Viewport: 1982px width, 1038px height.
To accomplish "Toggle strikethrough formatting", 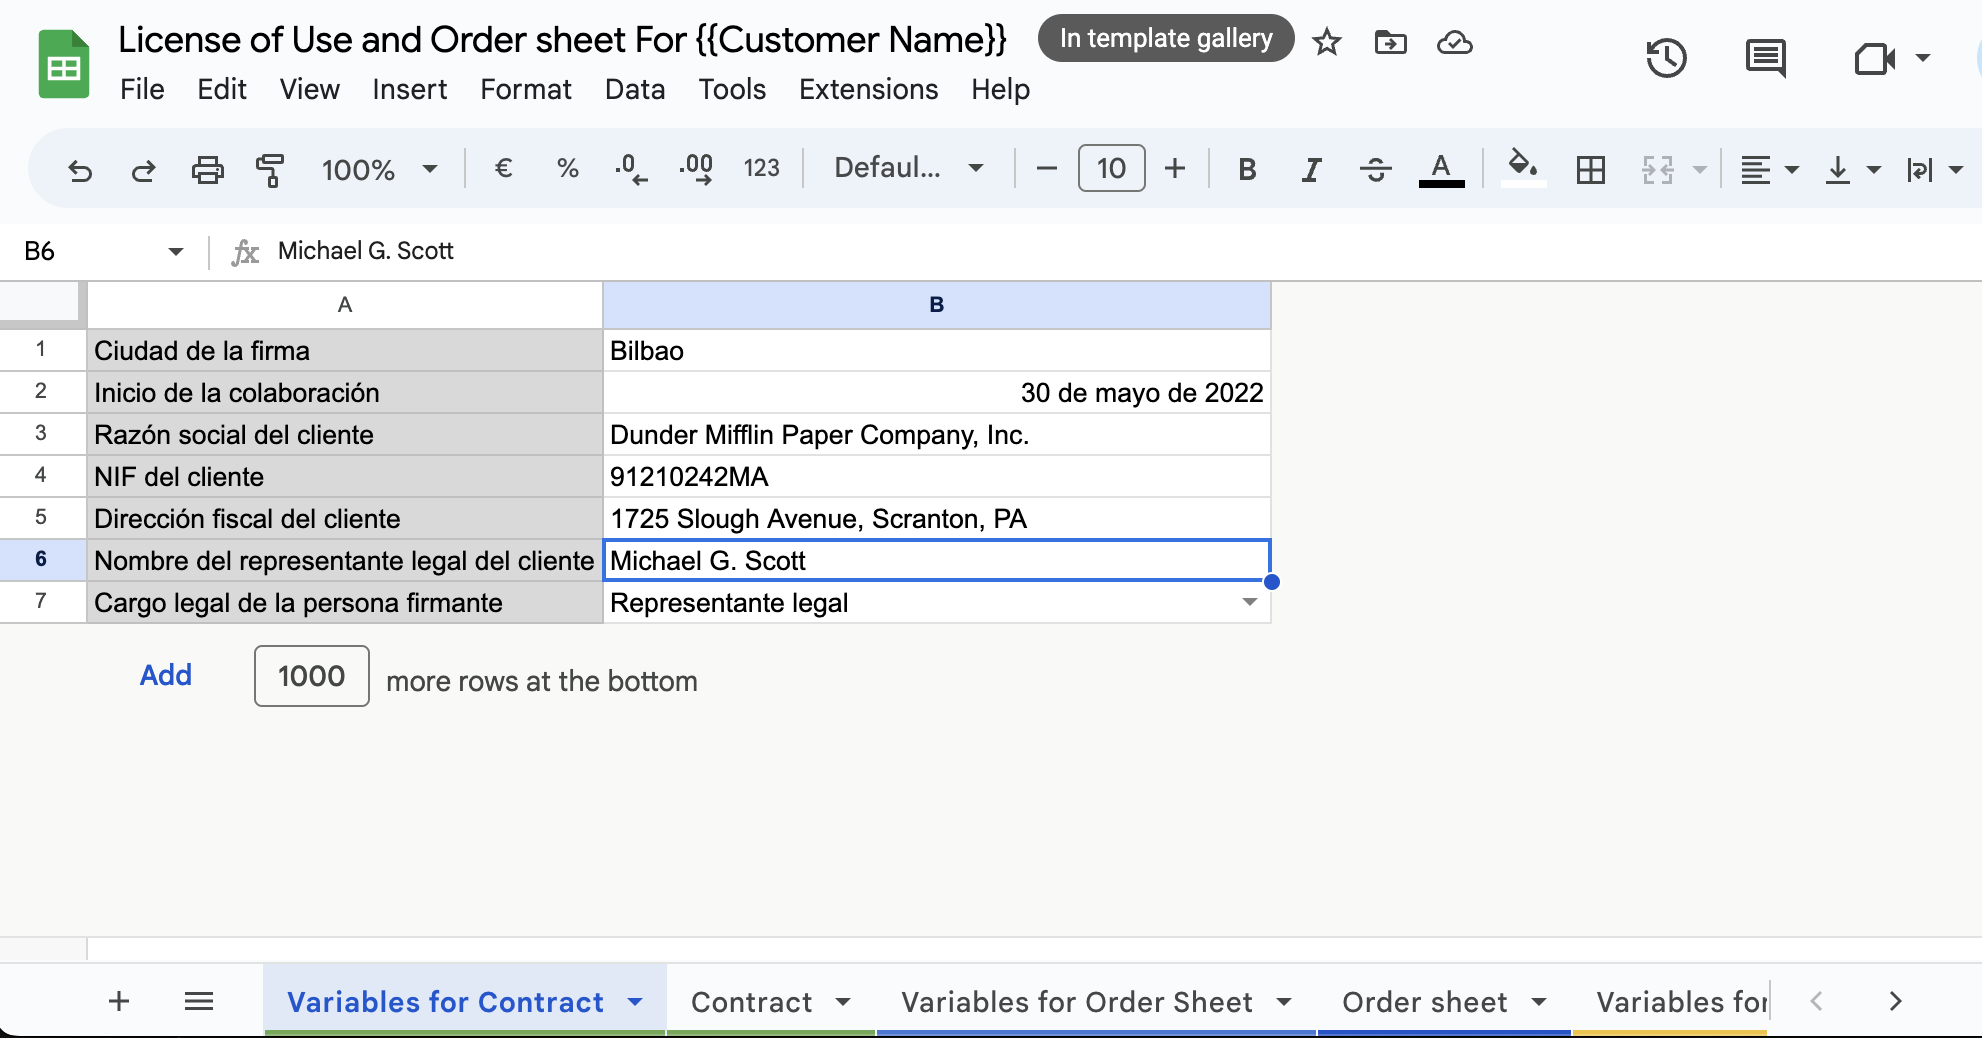I will [x=1375, y=170].
